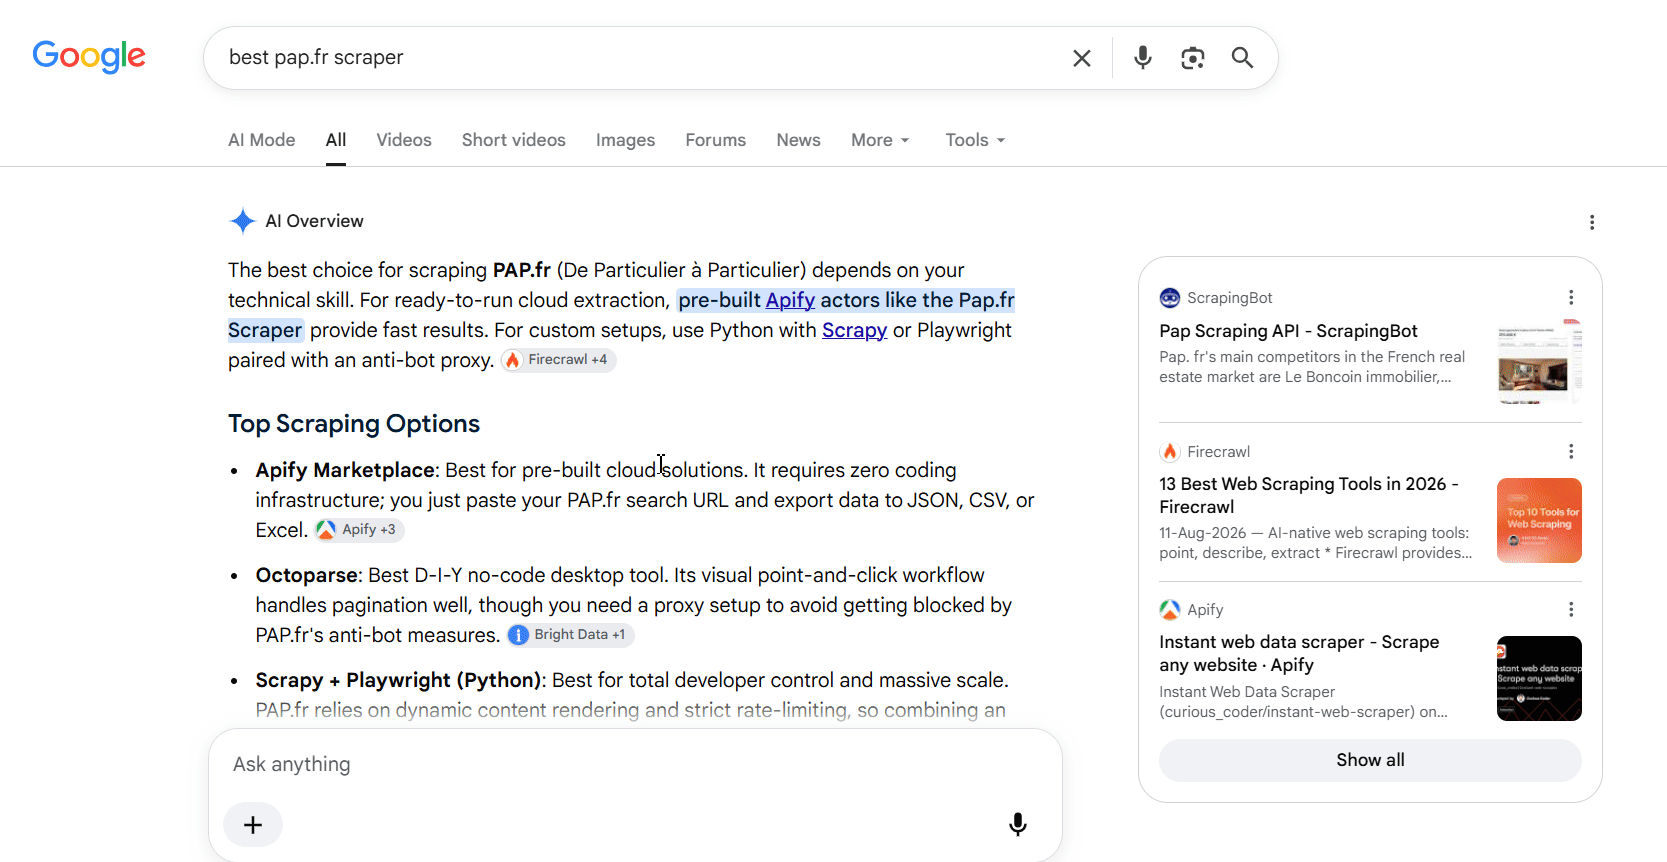Focus the 'Ask anything' input field
The image size is (1667, 862).
click(x=635, y=764)
